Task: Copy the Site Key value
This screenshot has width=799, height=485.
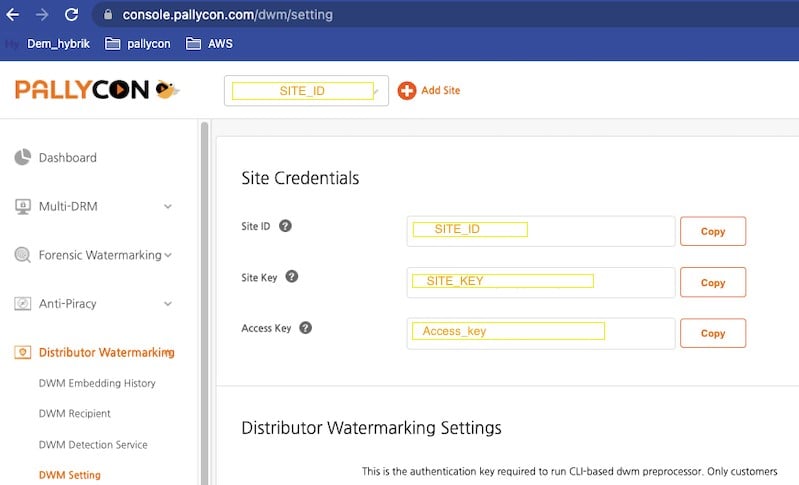Action: click(713, 282)
